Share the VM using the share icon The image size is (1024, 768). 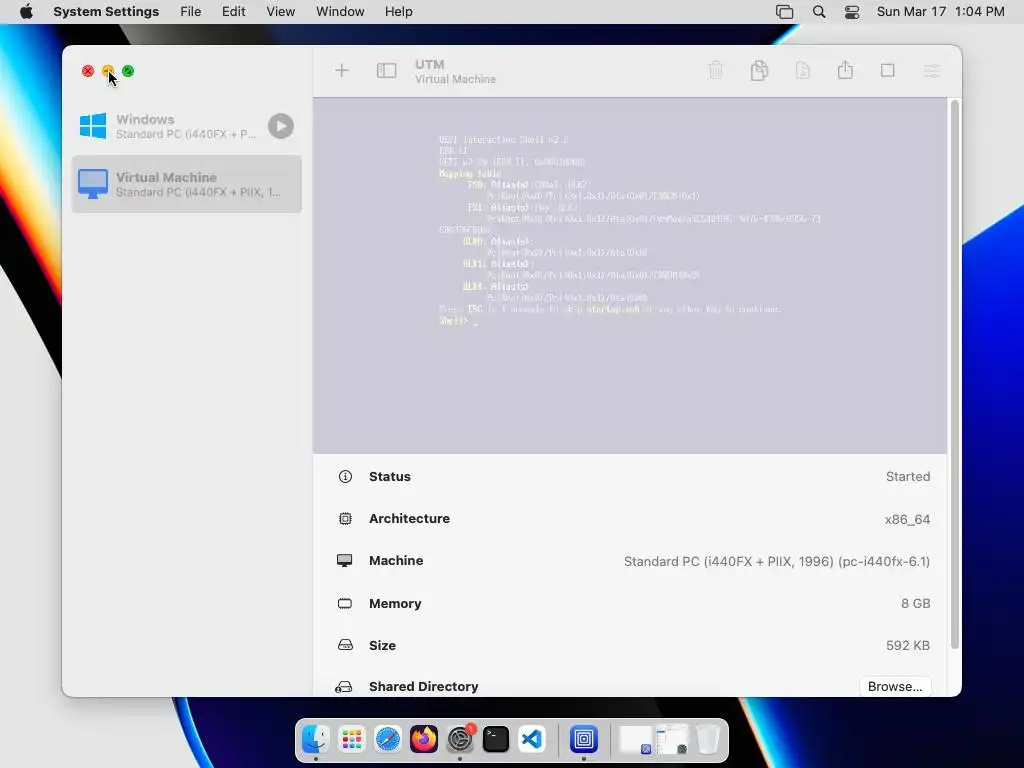tap(845, 69)
